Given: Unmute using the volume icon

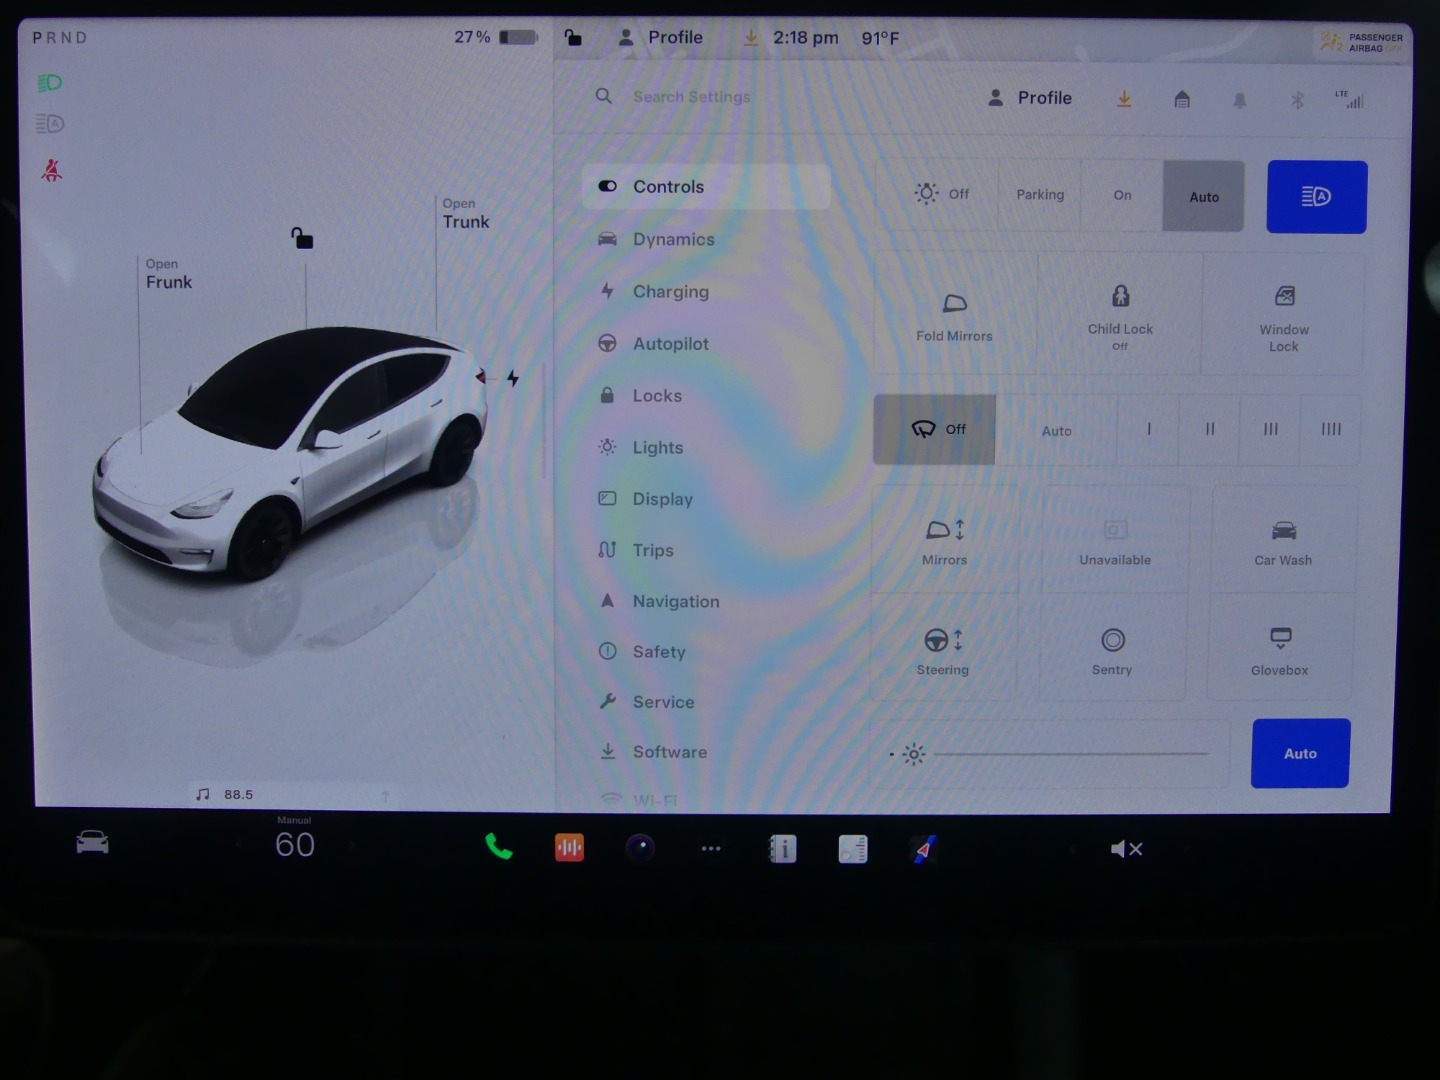Looking at the screenshot, I should (x=1126, y=849).
